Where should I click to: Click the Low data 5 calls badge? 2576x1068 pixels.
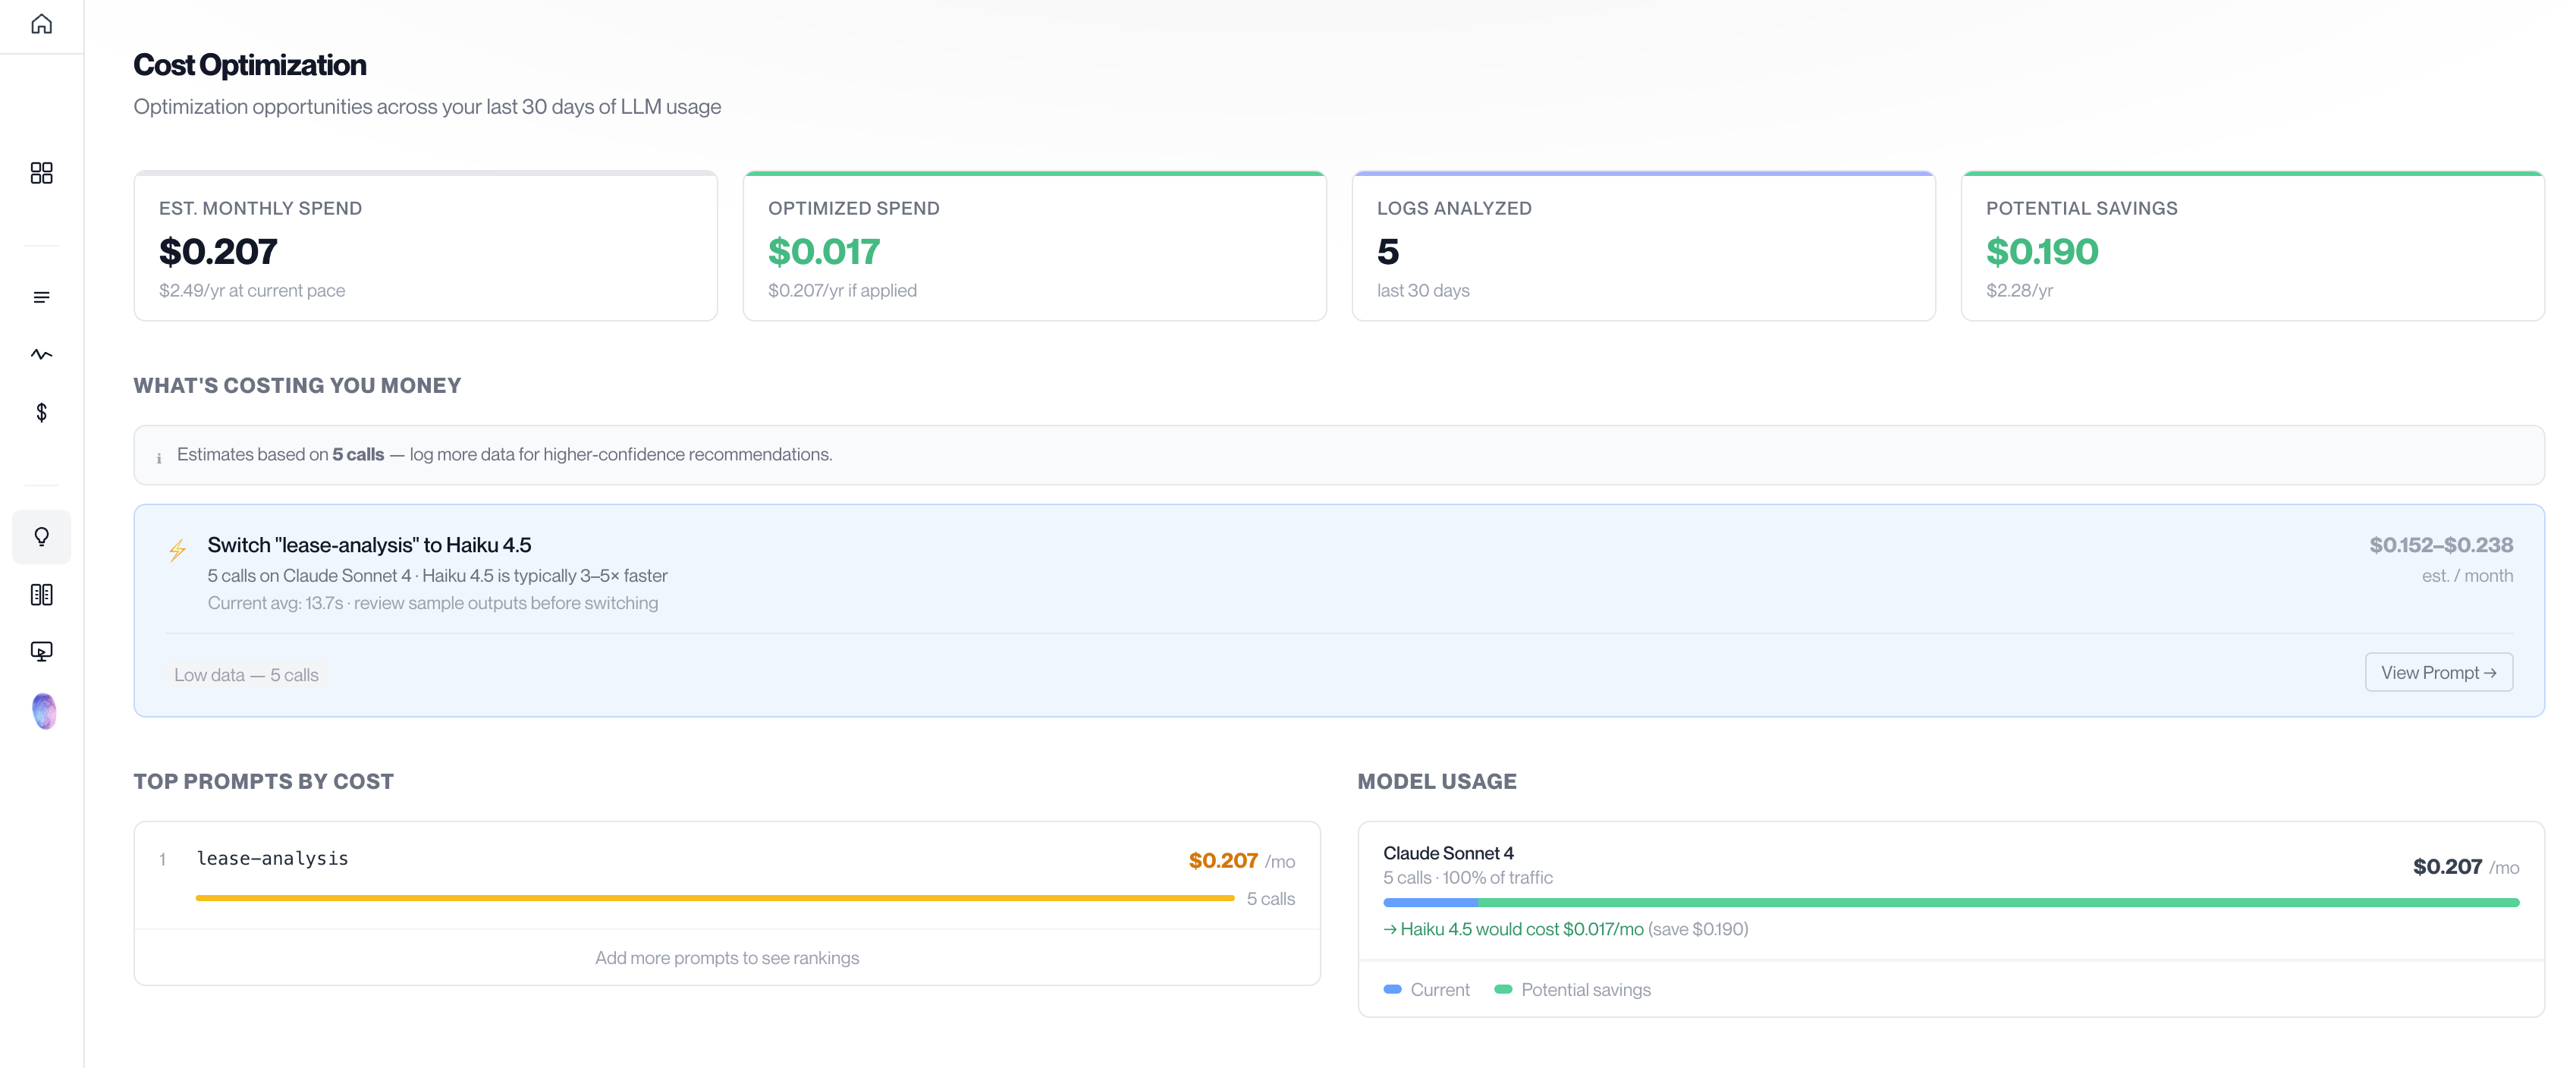[246, 674]
